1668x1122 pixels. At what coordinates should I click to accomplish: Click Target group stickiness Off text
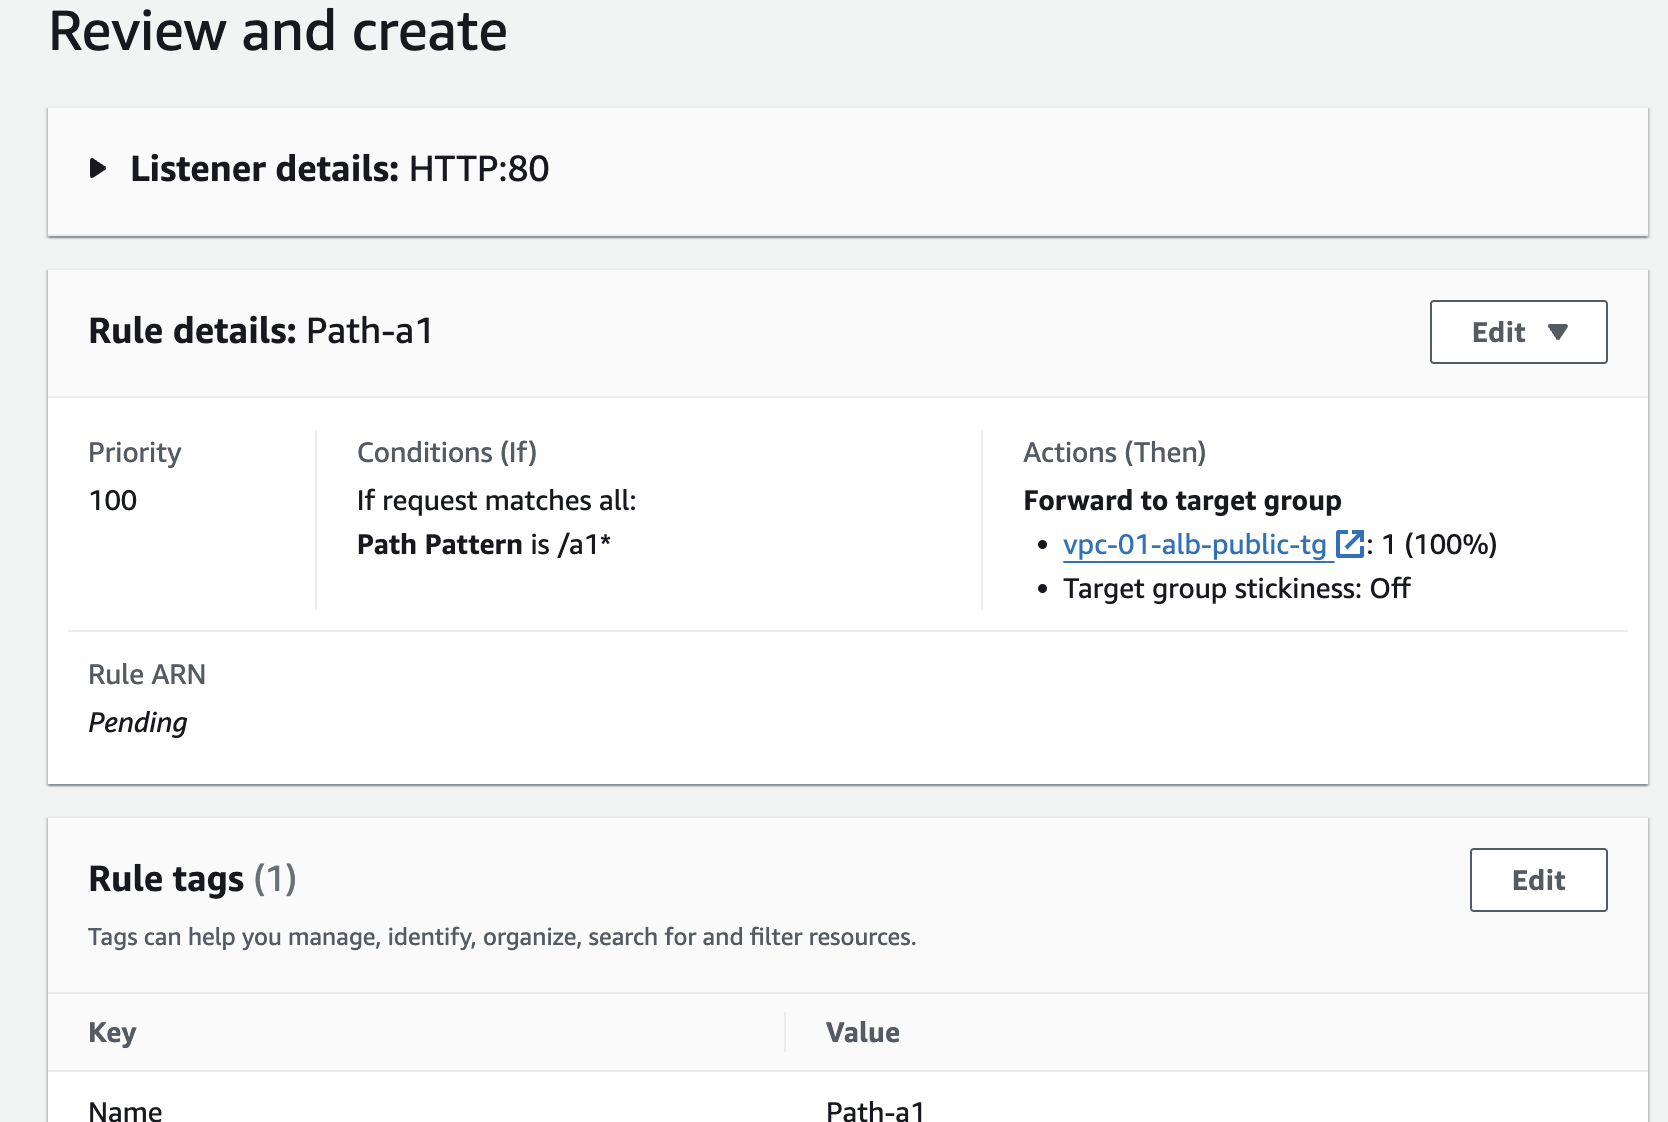(x=1236, y=588)
